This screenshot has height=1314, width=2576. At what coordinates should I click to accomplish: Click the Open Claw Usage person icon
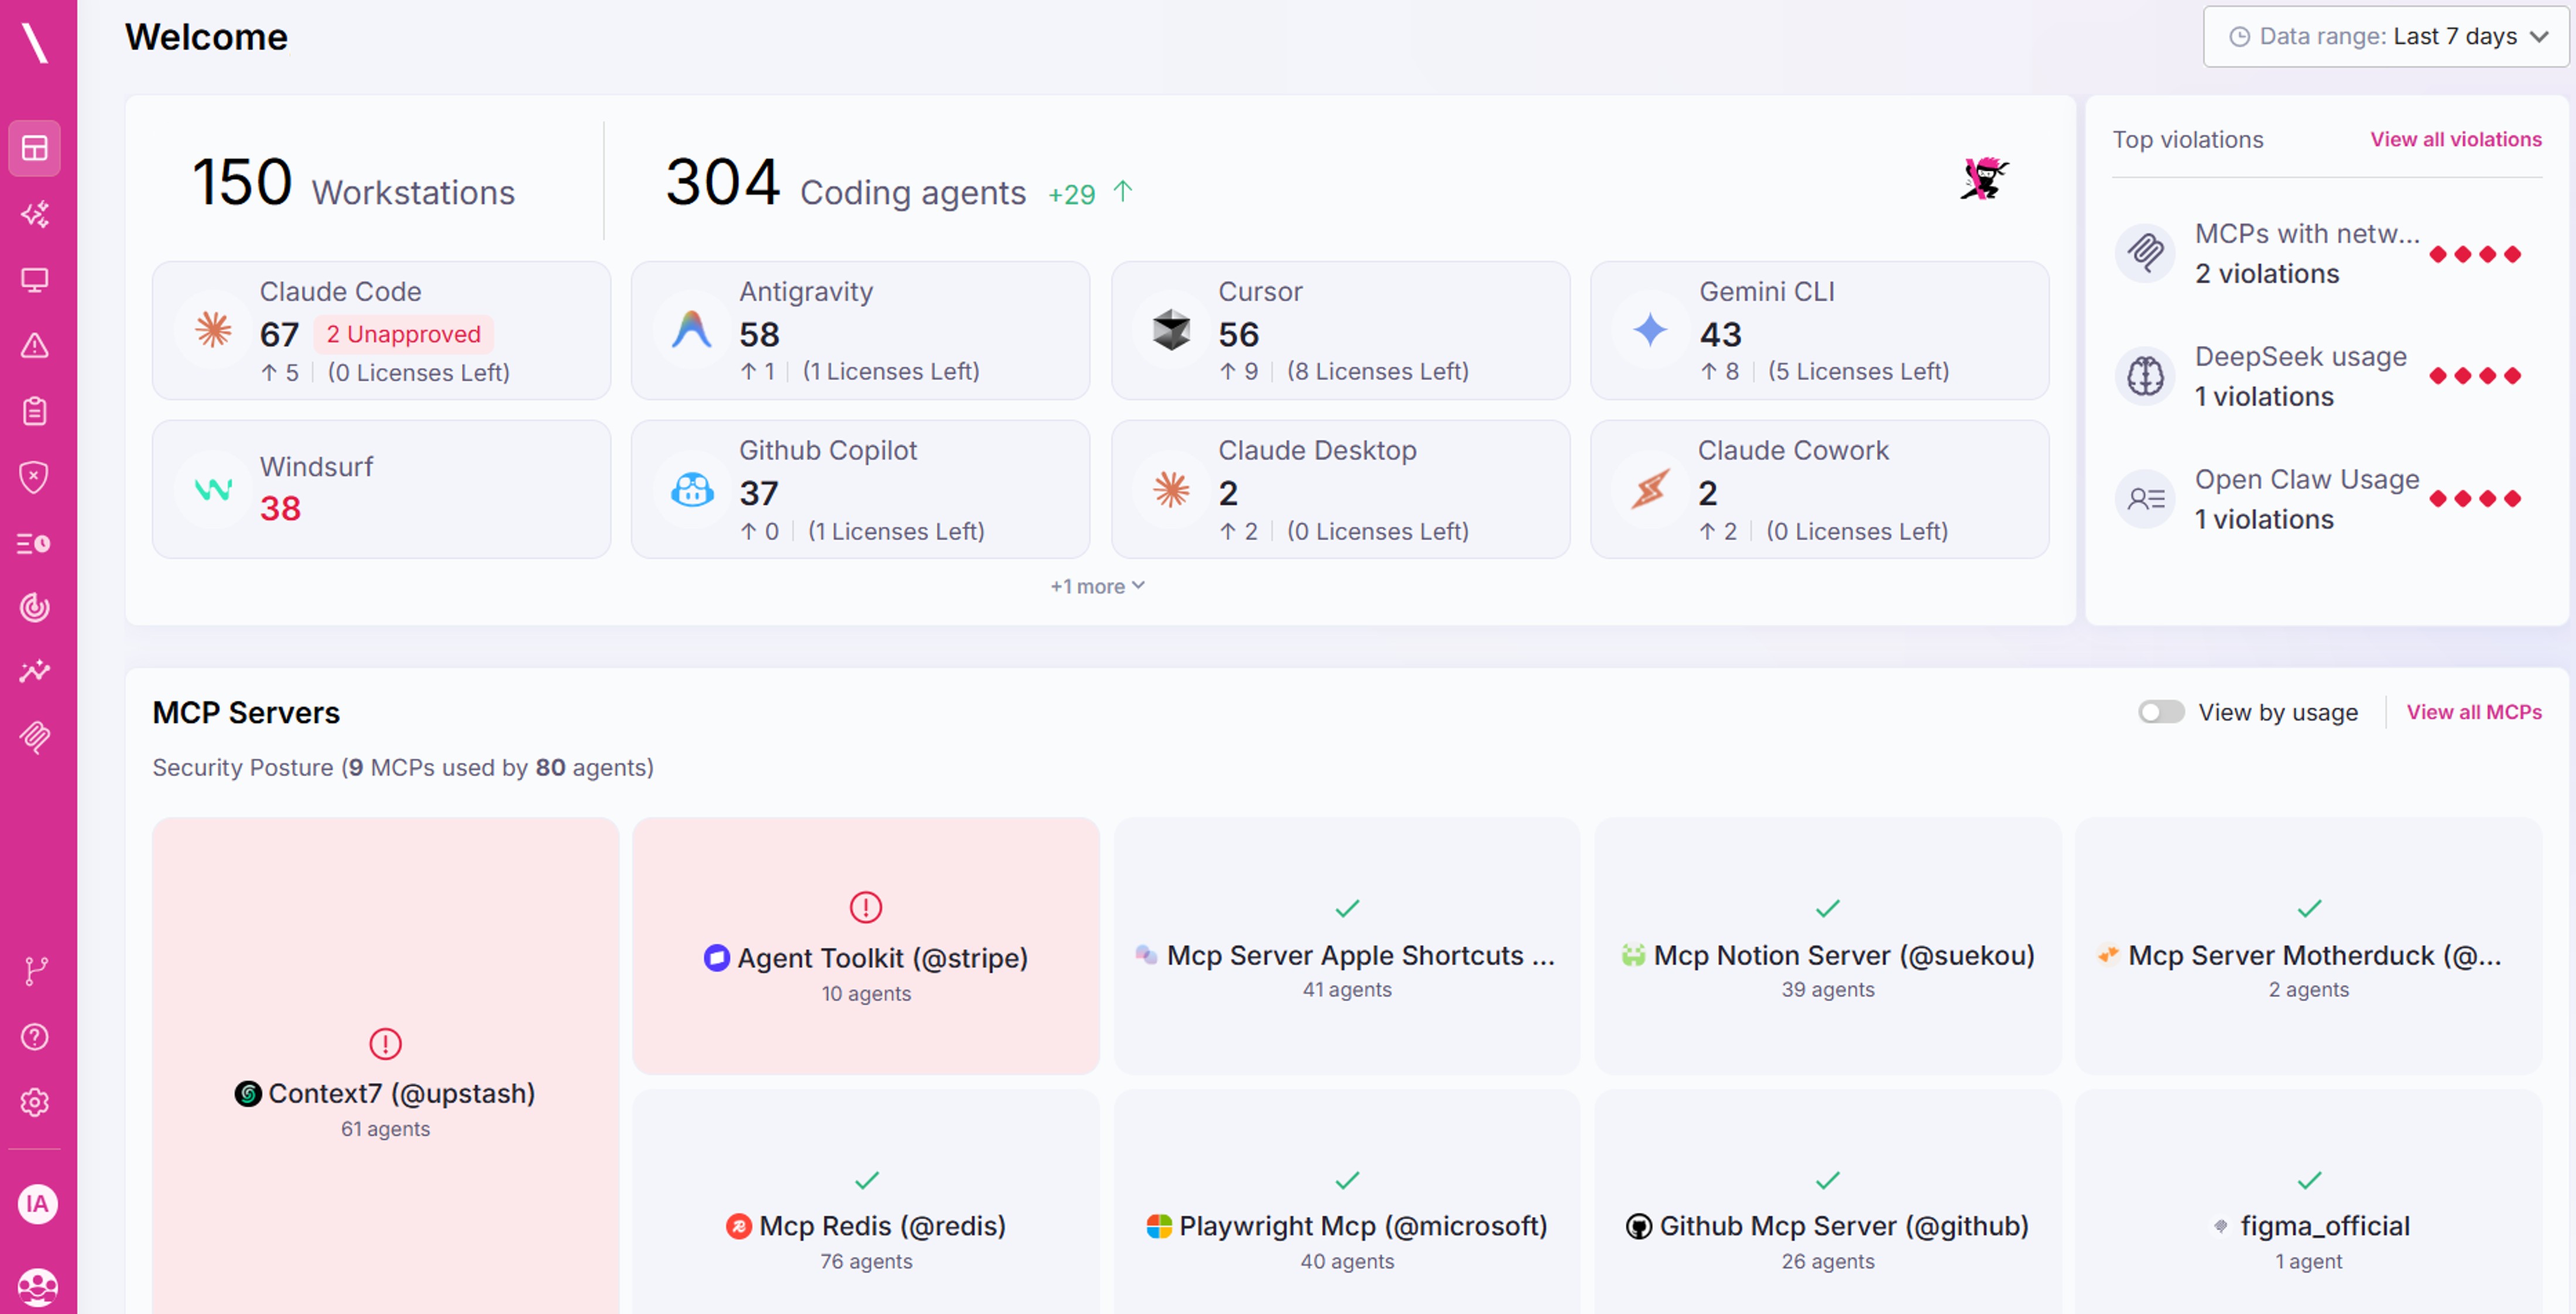tap(2145, 499)
